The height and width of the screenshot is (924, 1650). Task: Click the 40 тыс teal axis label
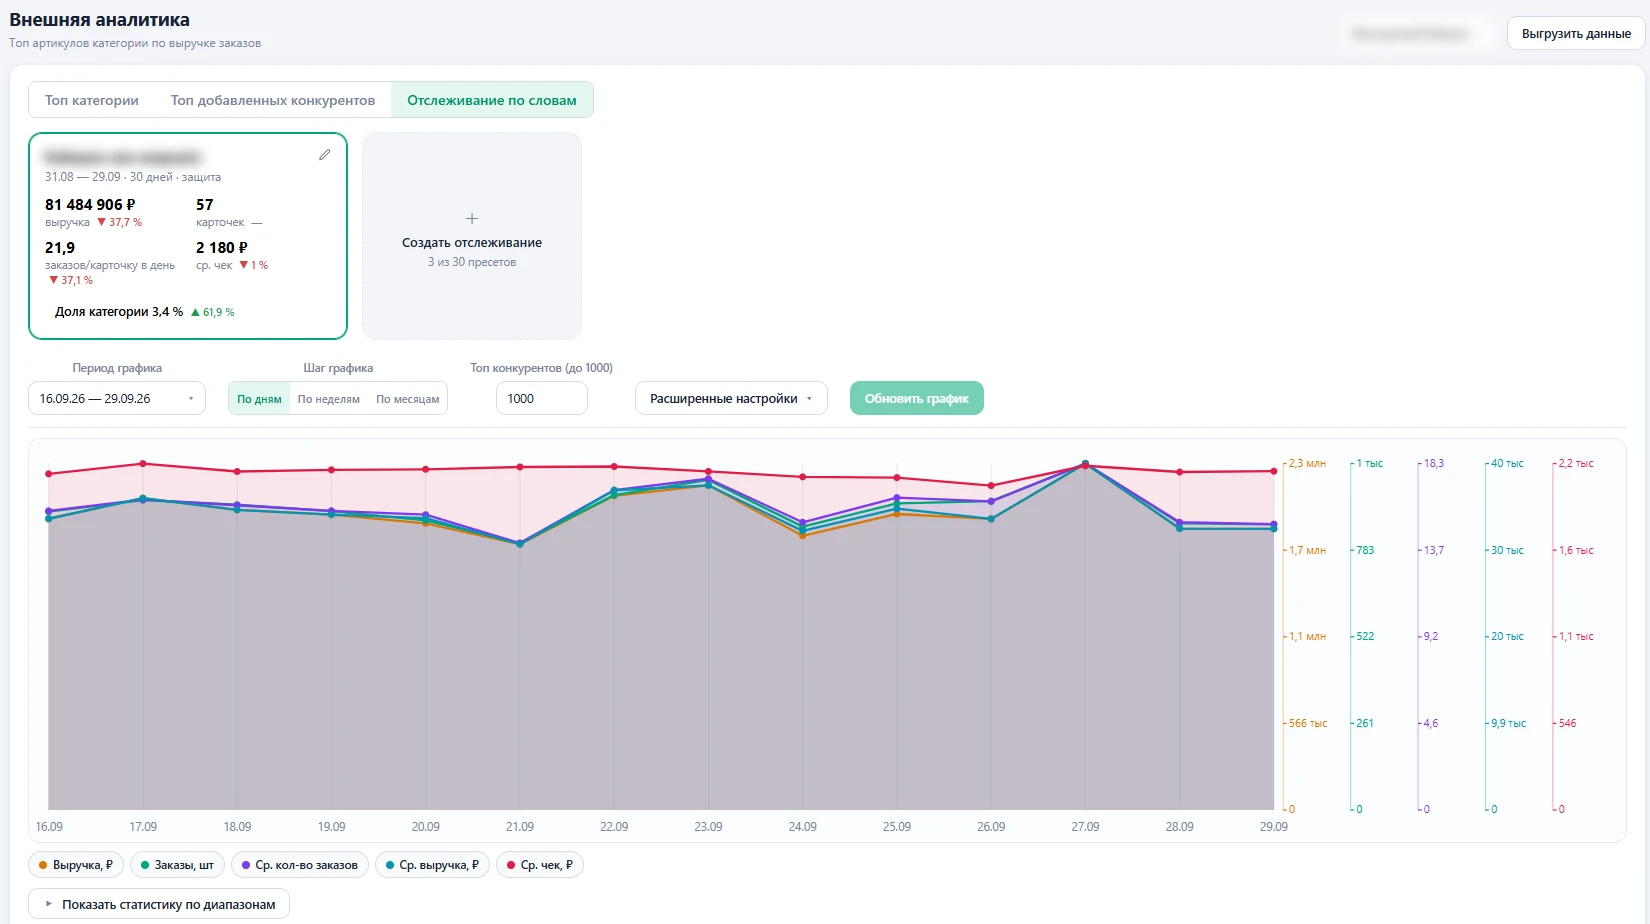pyautogui.click(x=1507, y=464)
